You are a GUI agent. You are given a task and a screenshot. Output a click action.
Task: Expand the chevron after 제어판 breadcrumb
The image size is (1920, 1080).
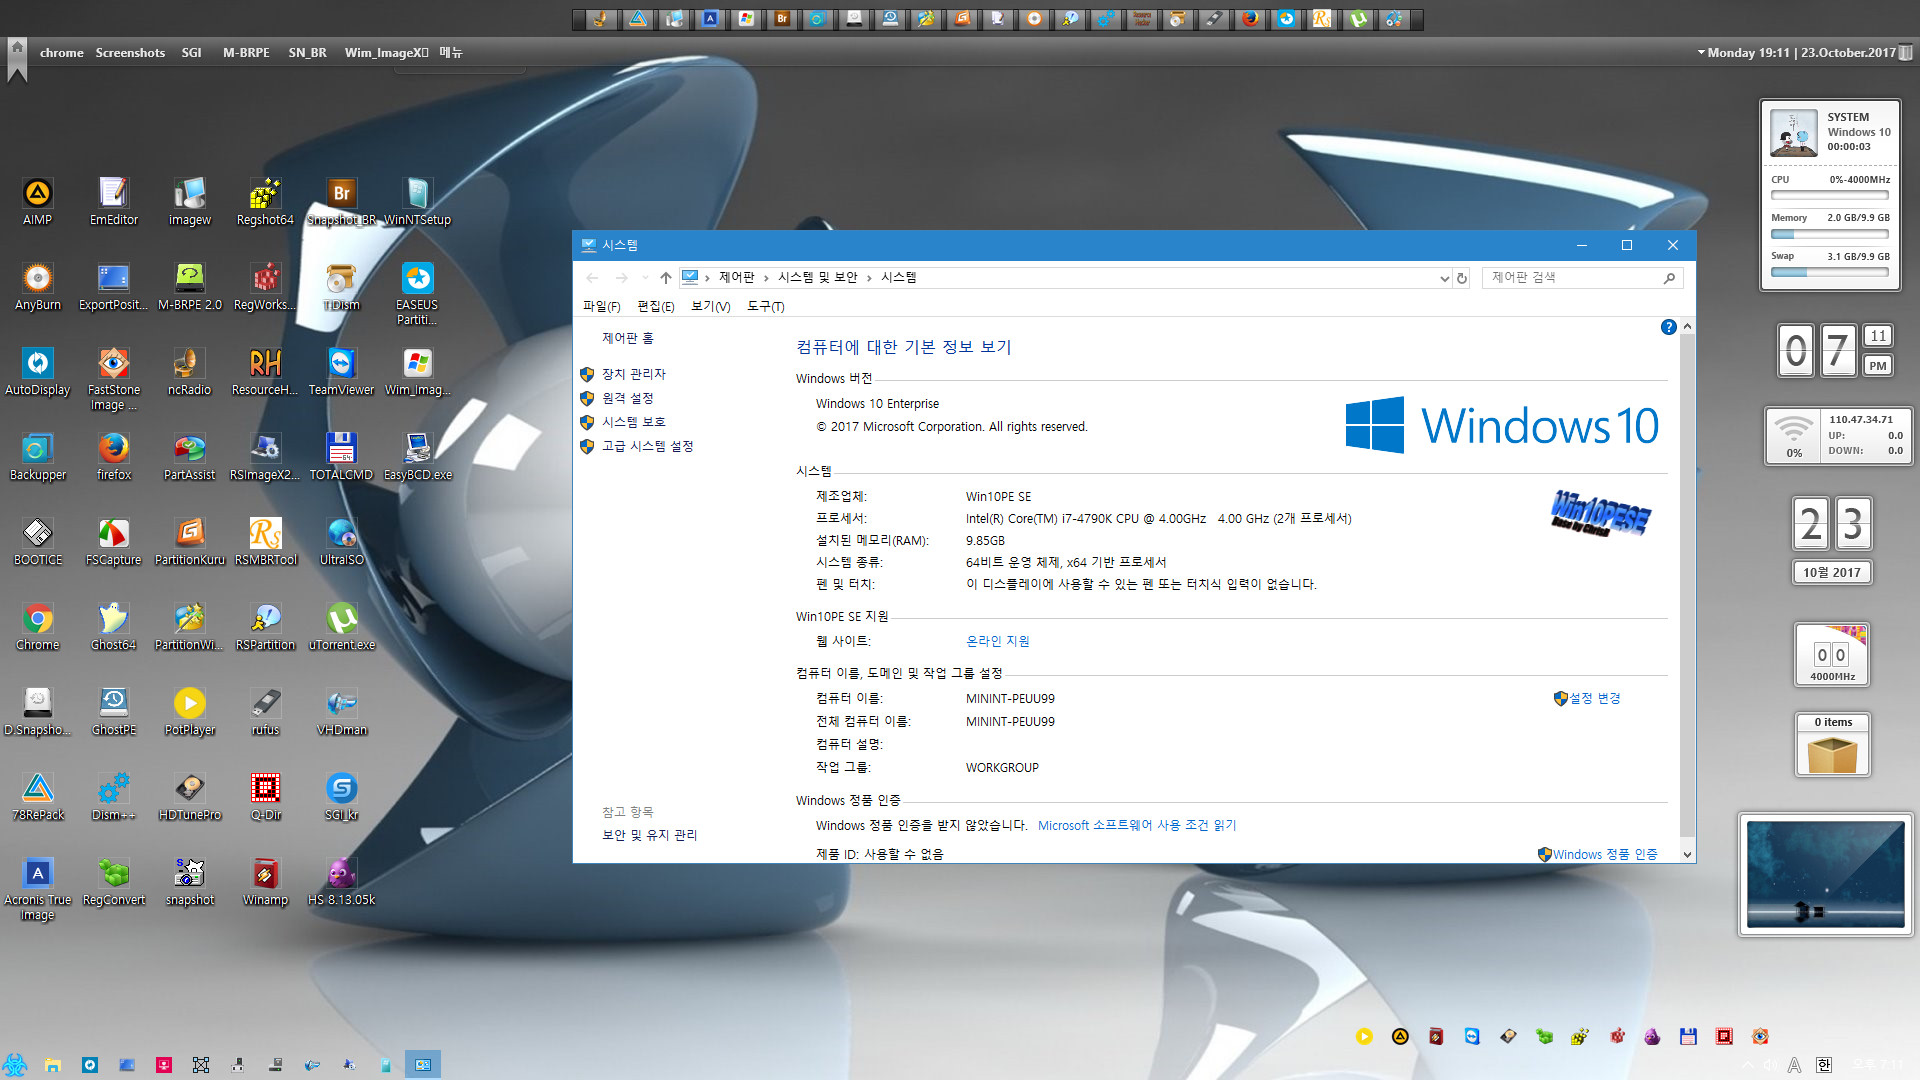(766, 278)
